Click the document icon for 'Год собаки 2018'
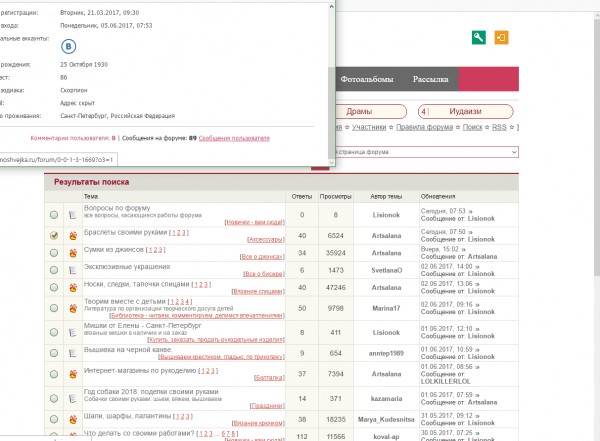 point(73,399)
